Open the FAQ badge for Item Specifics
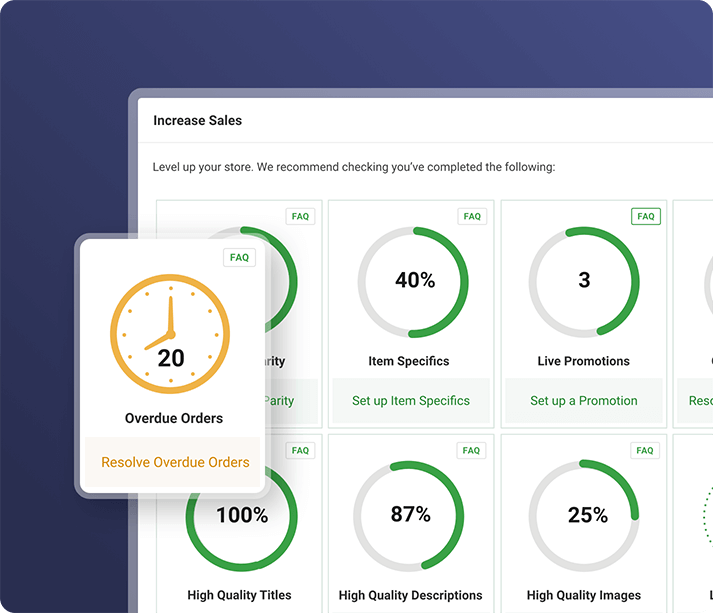Image resolution: width=713 pixels, height=613 pixels. coord(472,217)
